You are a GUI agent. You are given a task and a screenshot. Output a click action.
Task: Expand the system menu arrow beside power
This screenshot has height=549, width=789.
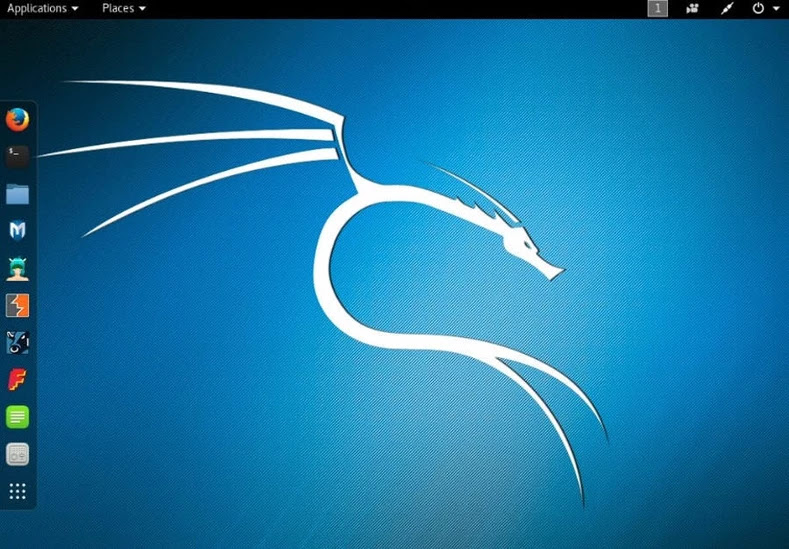776,9
